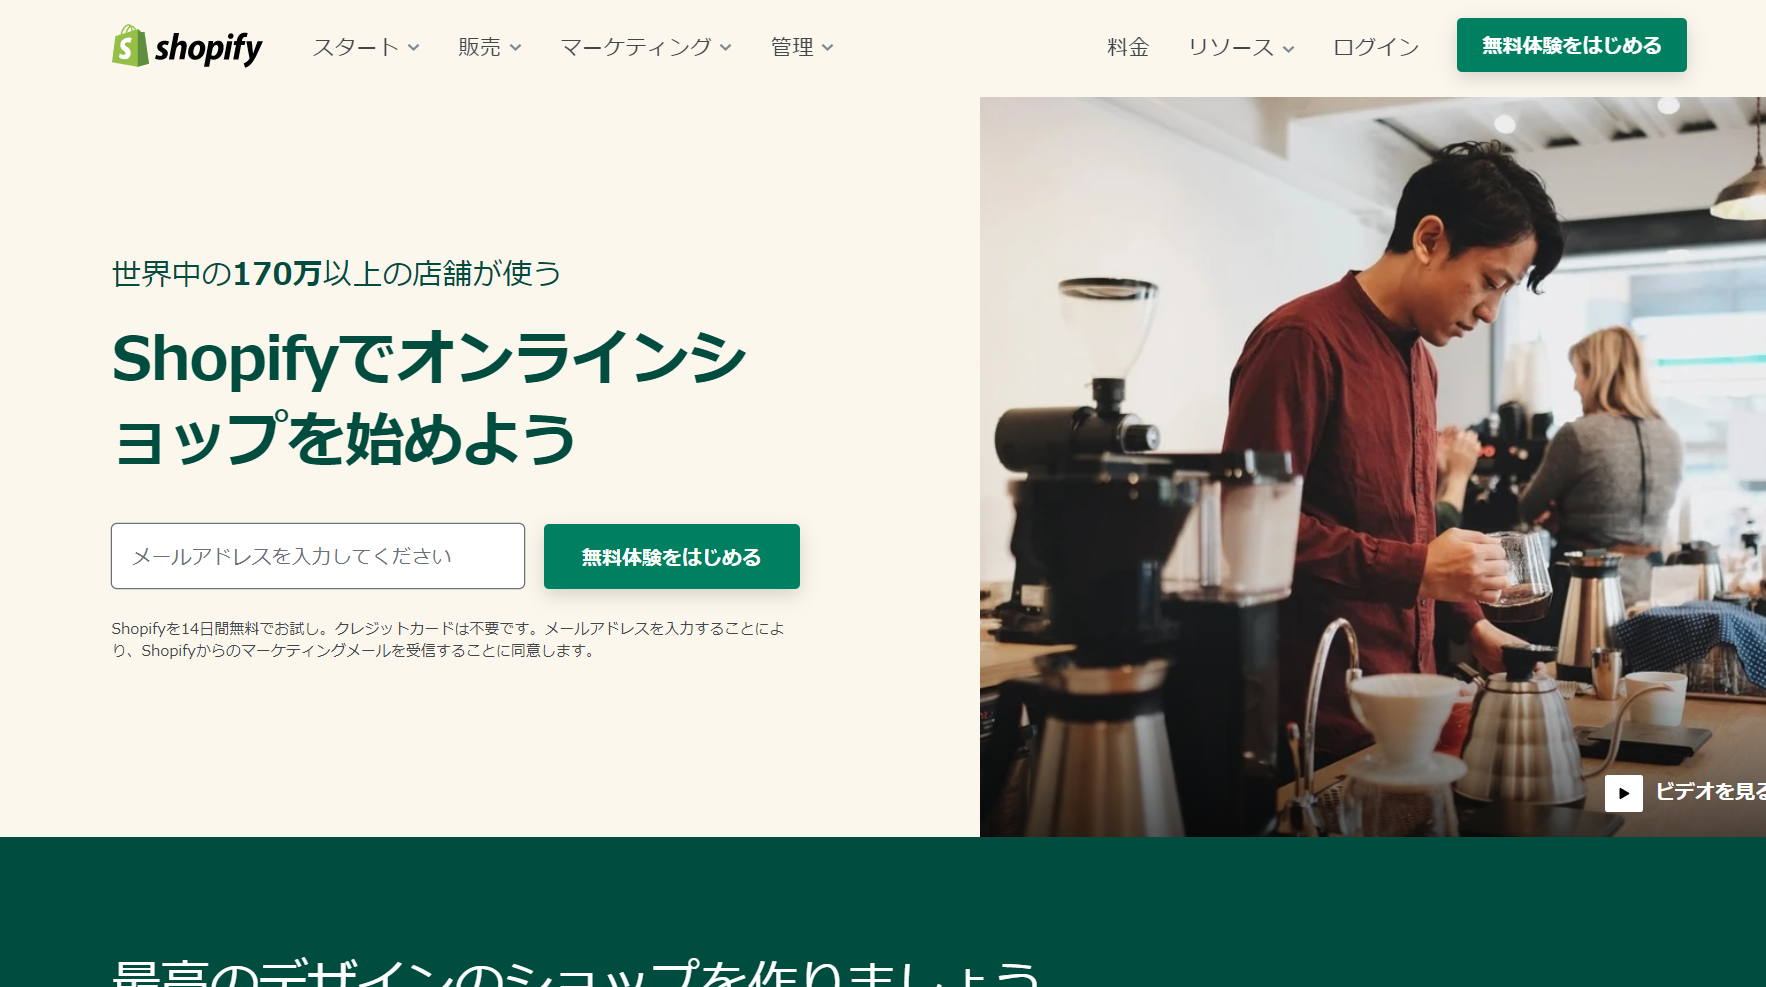Click the Shopify bag logo icon
Screen dimensions: 1766x987
tap(130, 46)
